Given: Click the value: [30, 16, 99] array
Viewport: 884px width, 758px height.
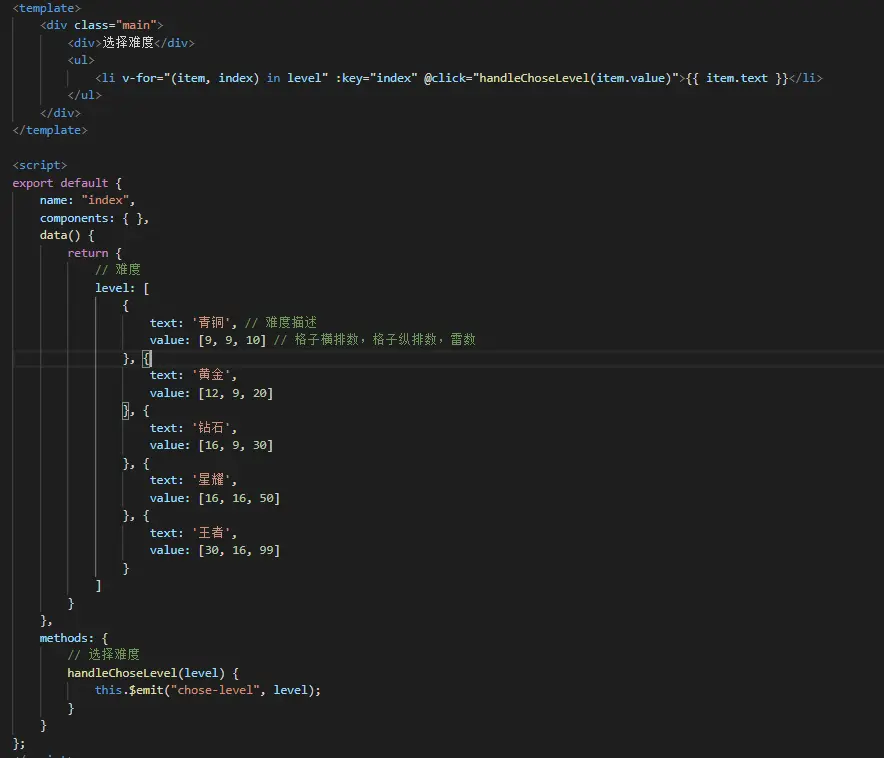Looking at the screenshot, I should tap(214, 550).
